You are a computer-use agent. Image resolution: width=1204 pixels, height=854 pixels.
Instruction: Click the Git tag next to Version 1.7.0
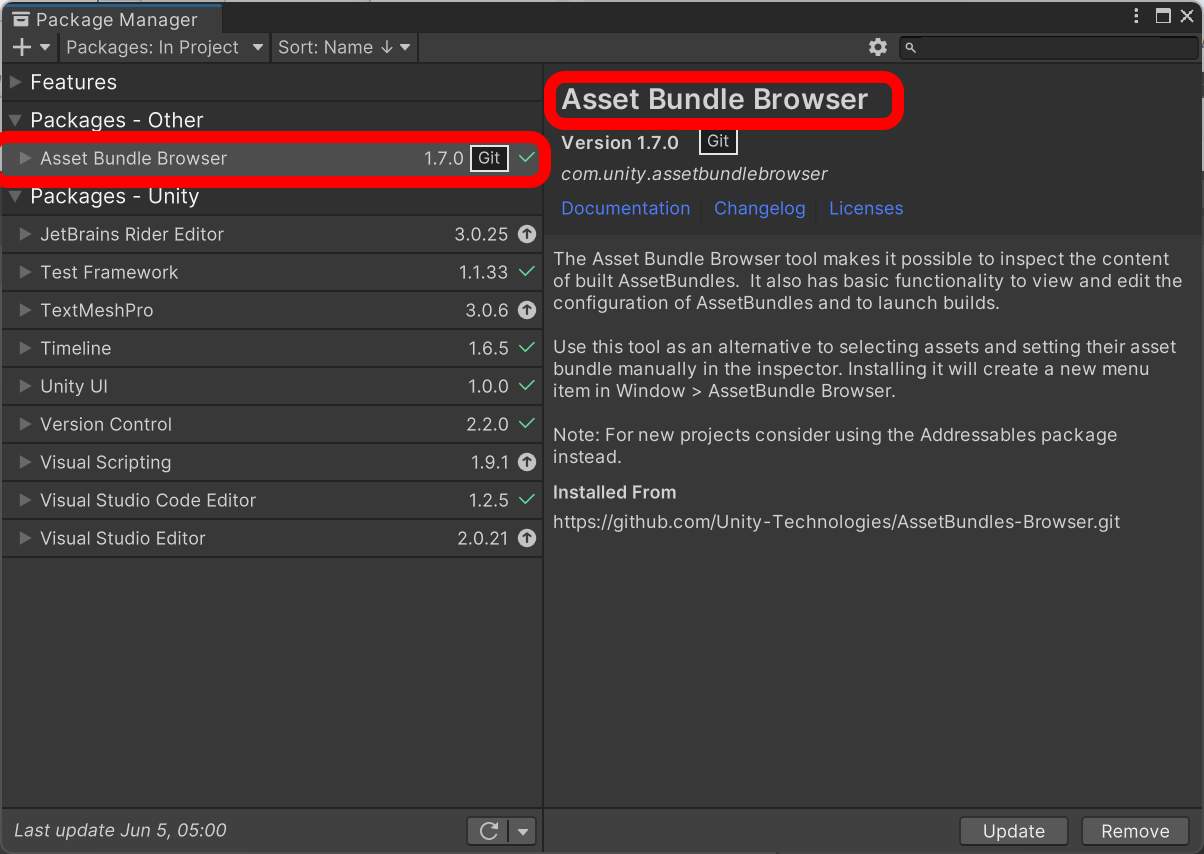(x=718, y=141)
